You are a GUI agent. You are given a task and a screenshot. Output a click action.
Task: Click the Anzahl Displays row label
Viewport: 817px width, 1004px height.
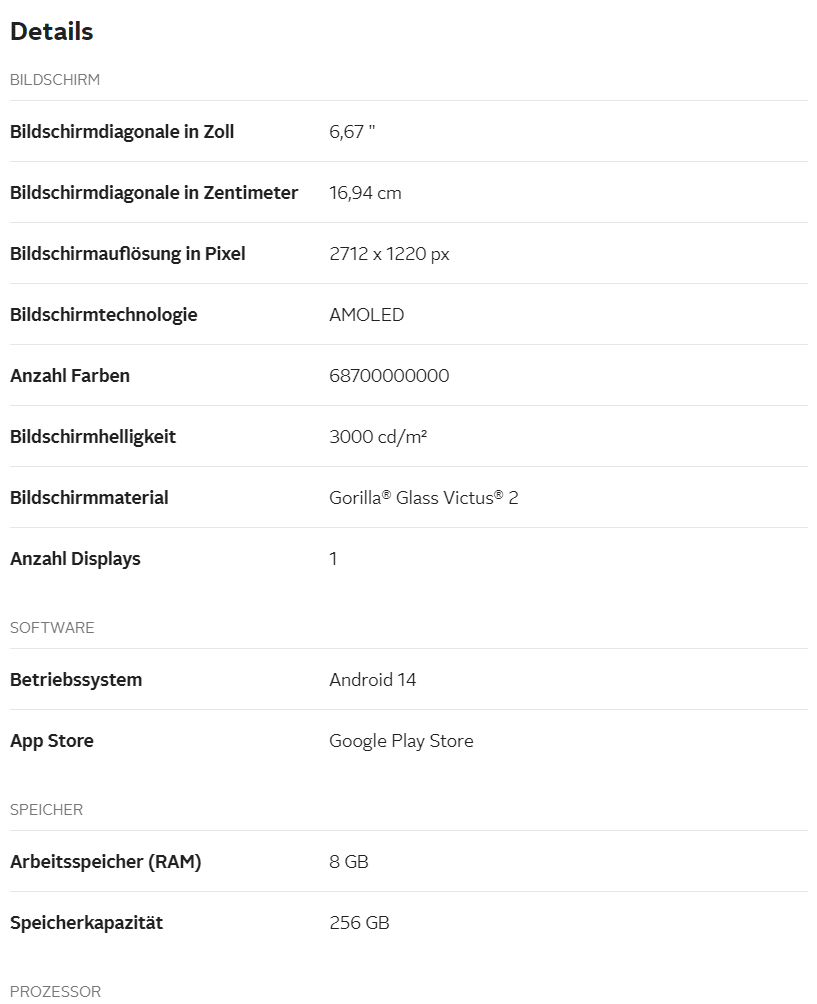pyautogui.click(x=75, y=558)
